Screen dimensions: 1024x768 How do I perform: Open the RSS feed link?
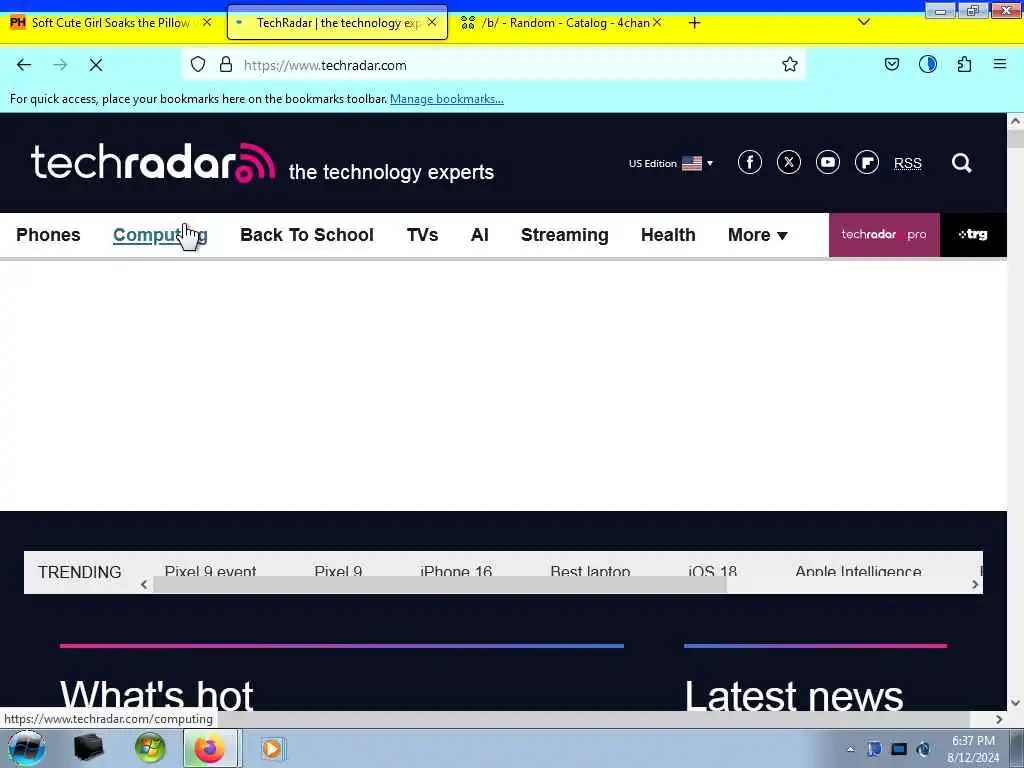(908, 163)
